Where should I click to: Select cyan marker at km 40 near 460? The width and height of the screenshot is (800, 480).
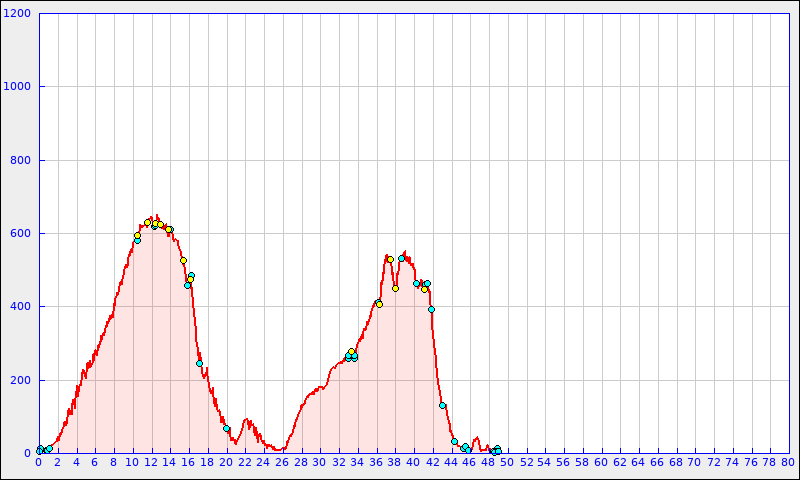point(416,283)
